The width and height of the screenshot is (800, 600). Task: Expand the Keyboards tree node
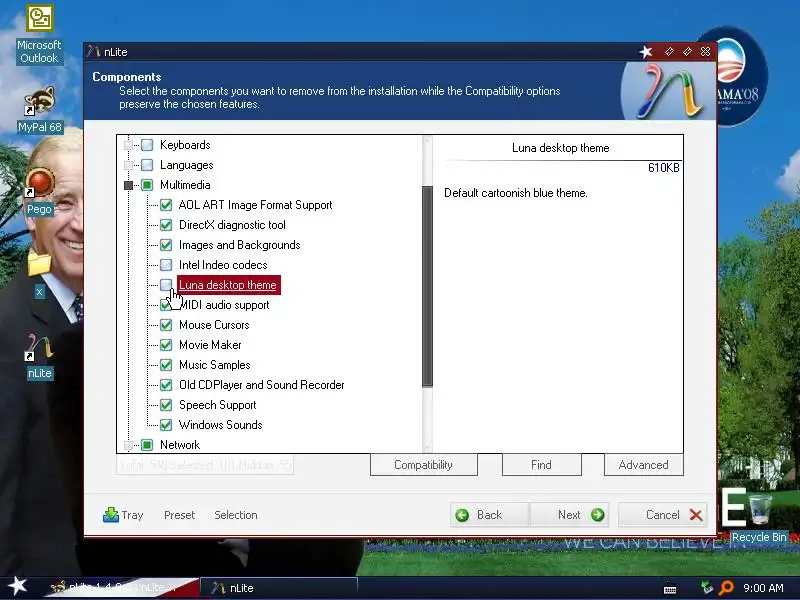(129, 145)
